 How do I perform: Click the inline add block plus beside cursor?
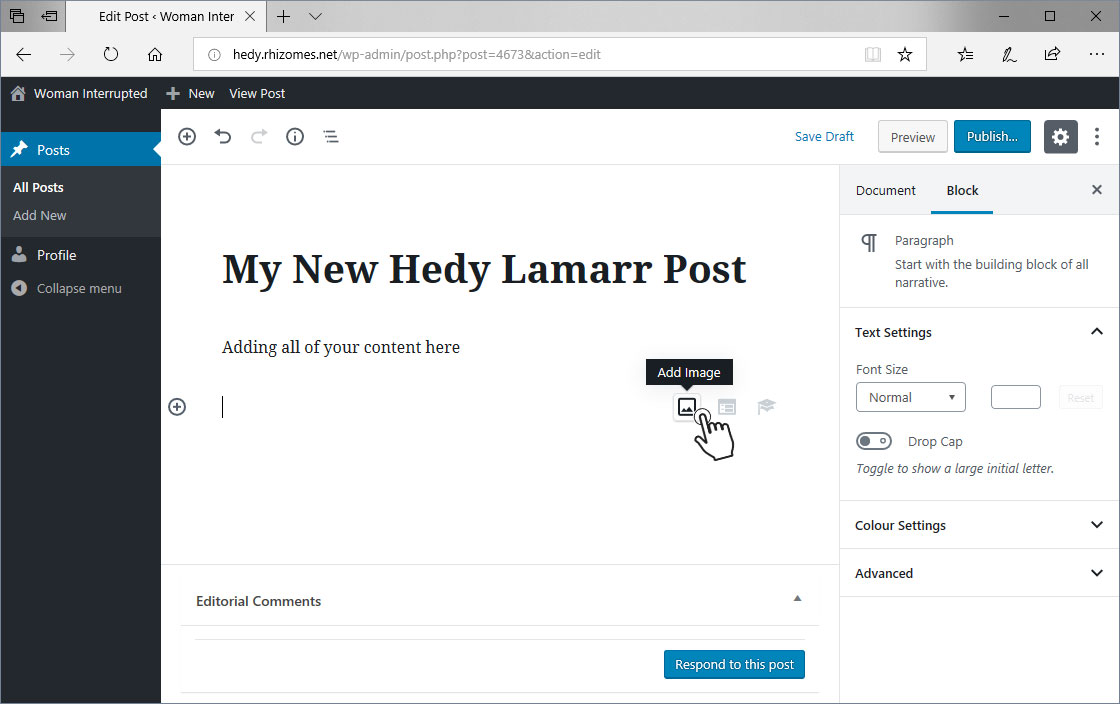tap(177, 407)
